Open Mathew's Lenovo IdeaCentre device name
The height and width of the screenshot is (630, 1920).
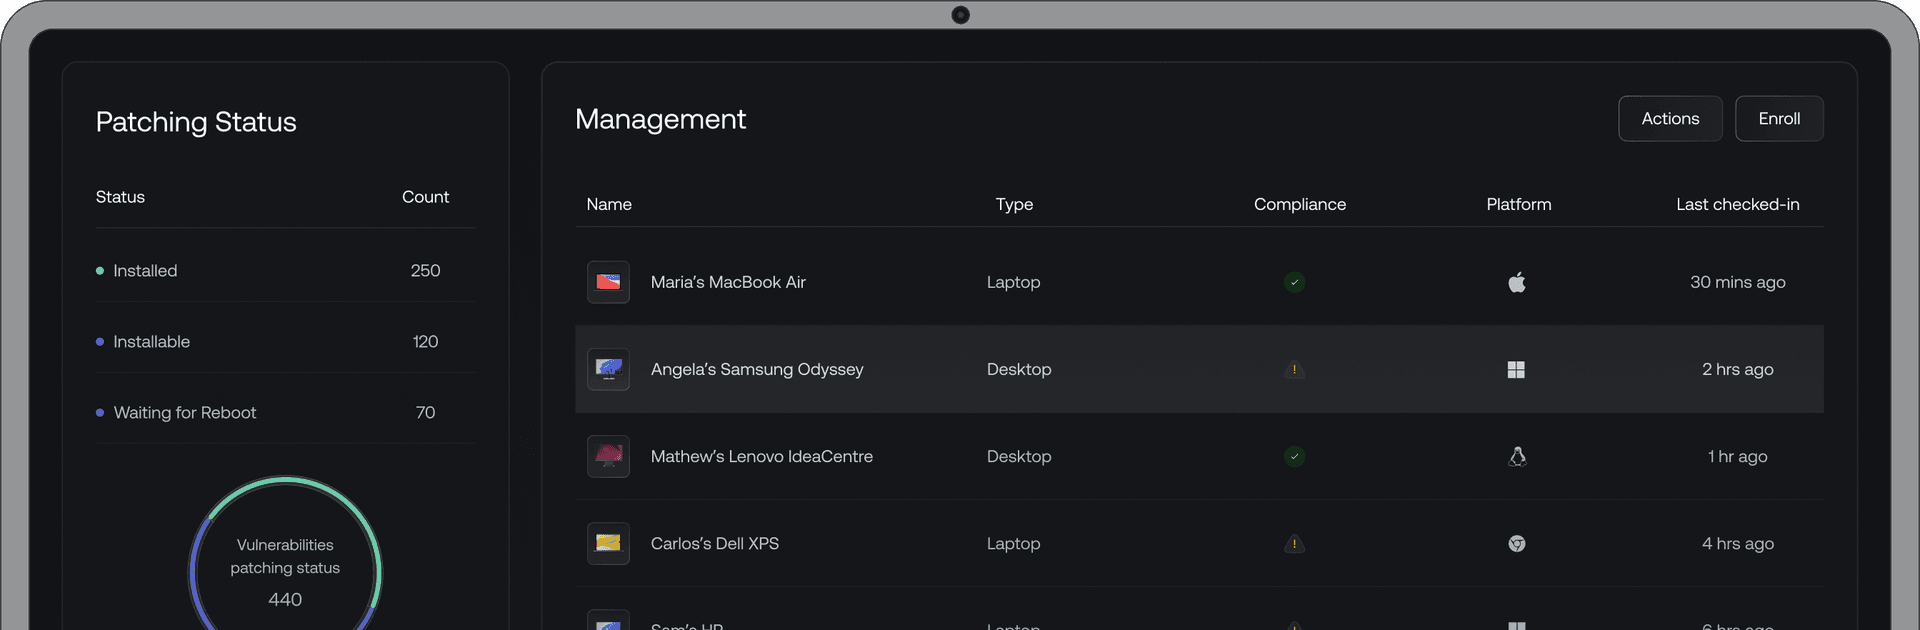[x=761, y=457]
